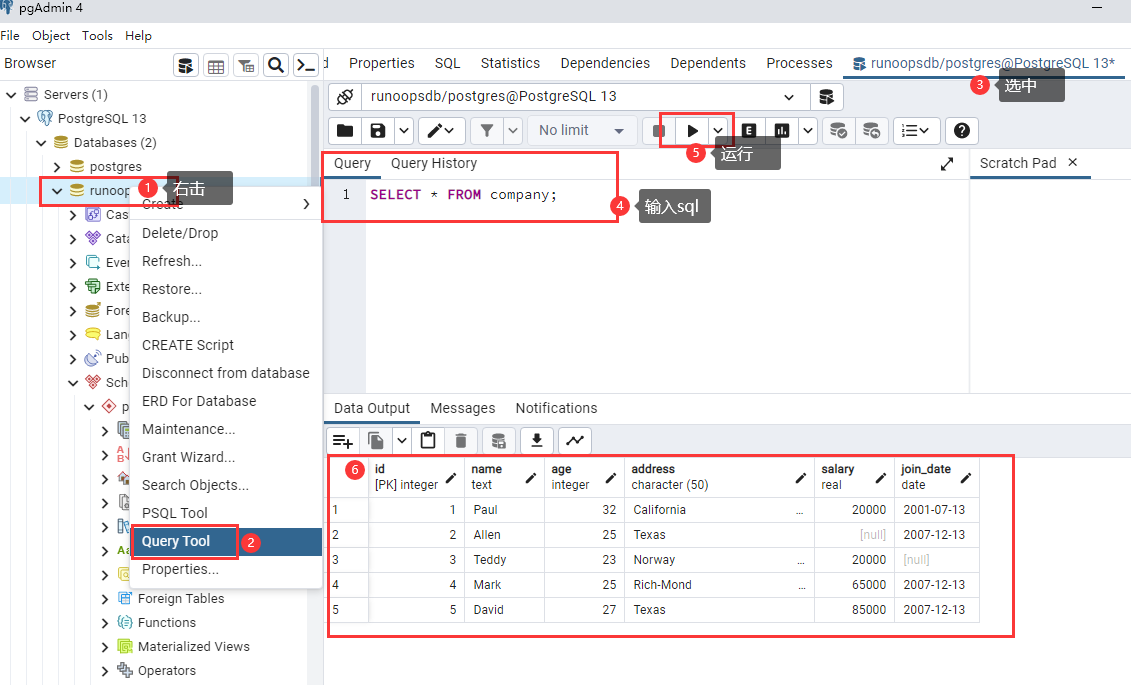Viewport: 1131px width, 685px height.
Task: Collapse the PostgreSQL 13 server tree node
Action: (27, 118)
